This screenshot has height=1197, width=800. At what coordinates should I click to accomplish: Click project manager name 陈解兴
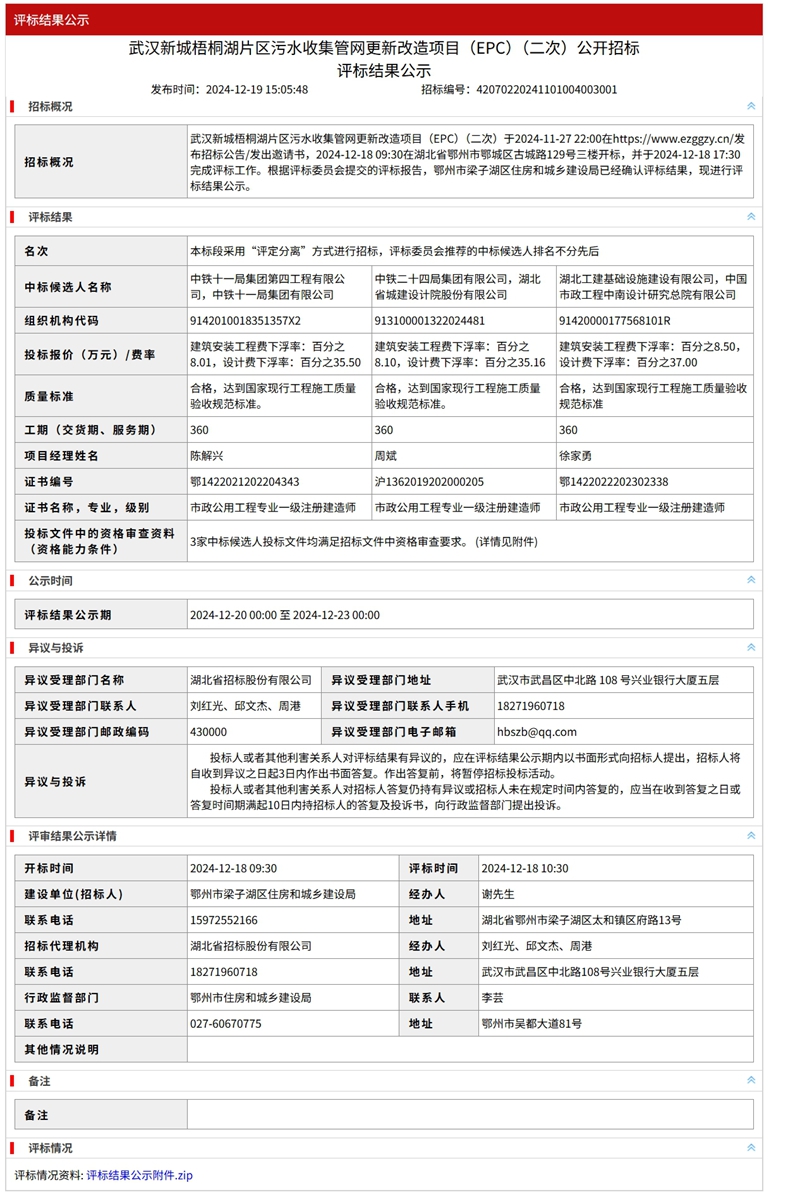(x=207, y=456)
